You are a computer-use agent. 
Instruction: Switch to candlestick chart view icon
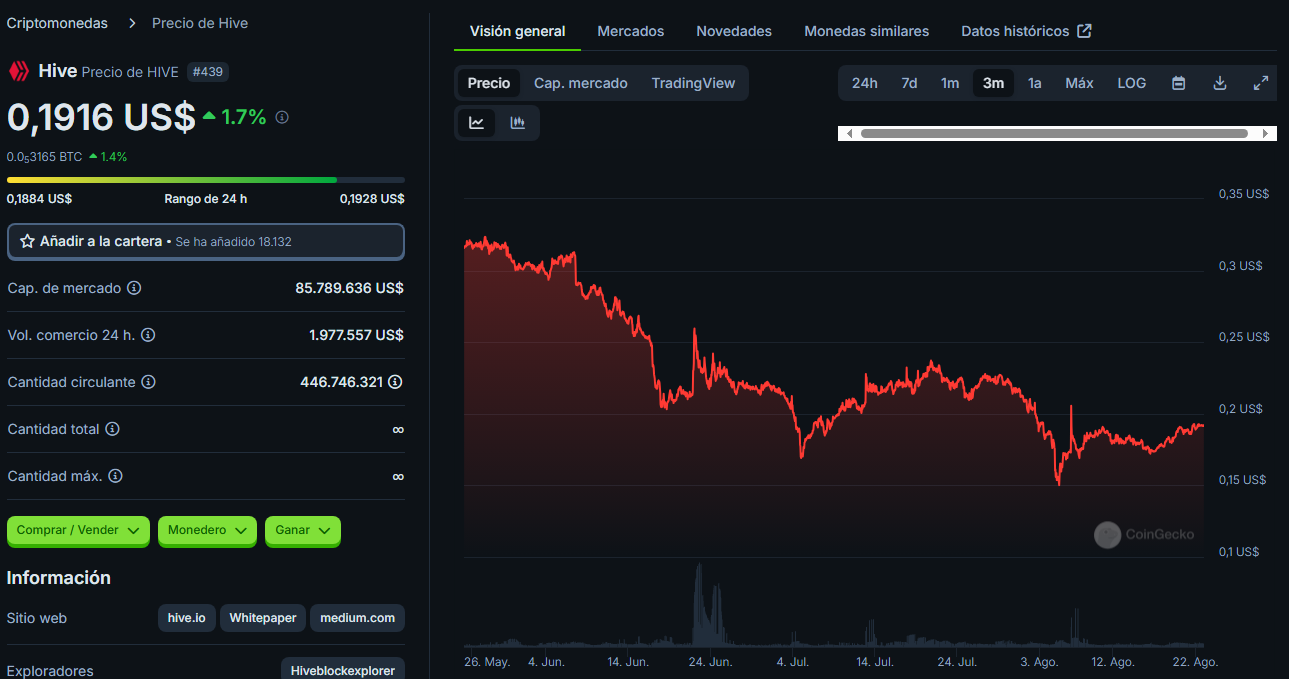pos(517,123)
